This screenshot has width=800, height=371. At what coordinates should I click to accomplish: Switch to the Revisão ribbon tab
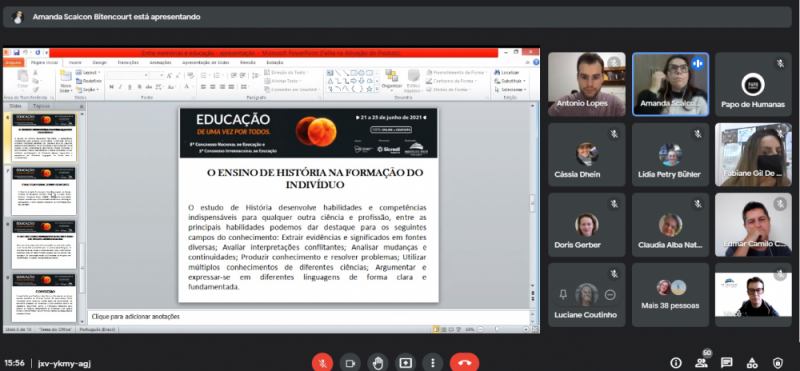[247, 62]
